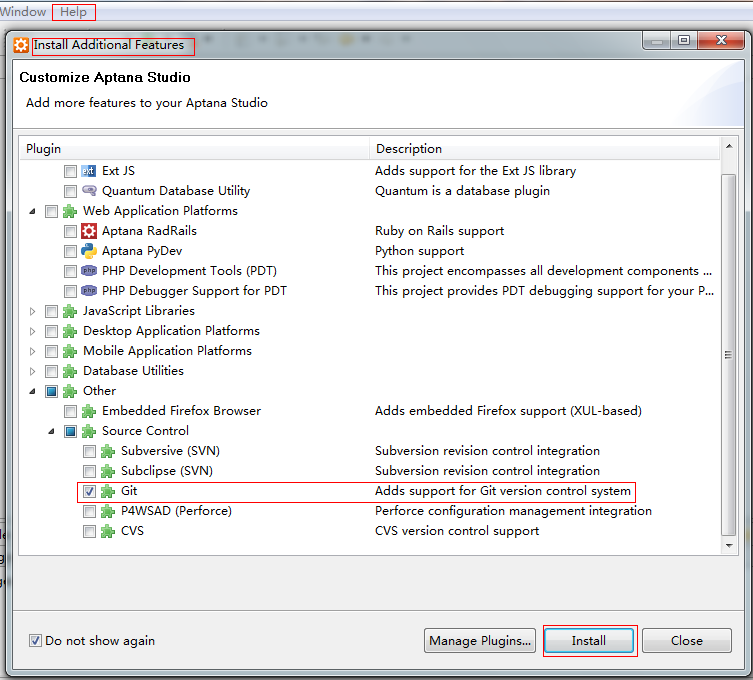Viewport: 753px width, 680px height.
Task: Collapse the Source Control node
Action: pos(51,431)
